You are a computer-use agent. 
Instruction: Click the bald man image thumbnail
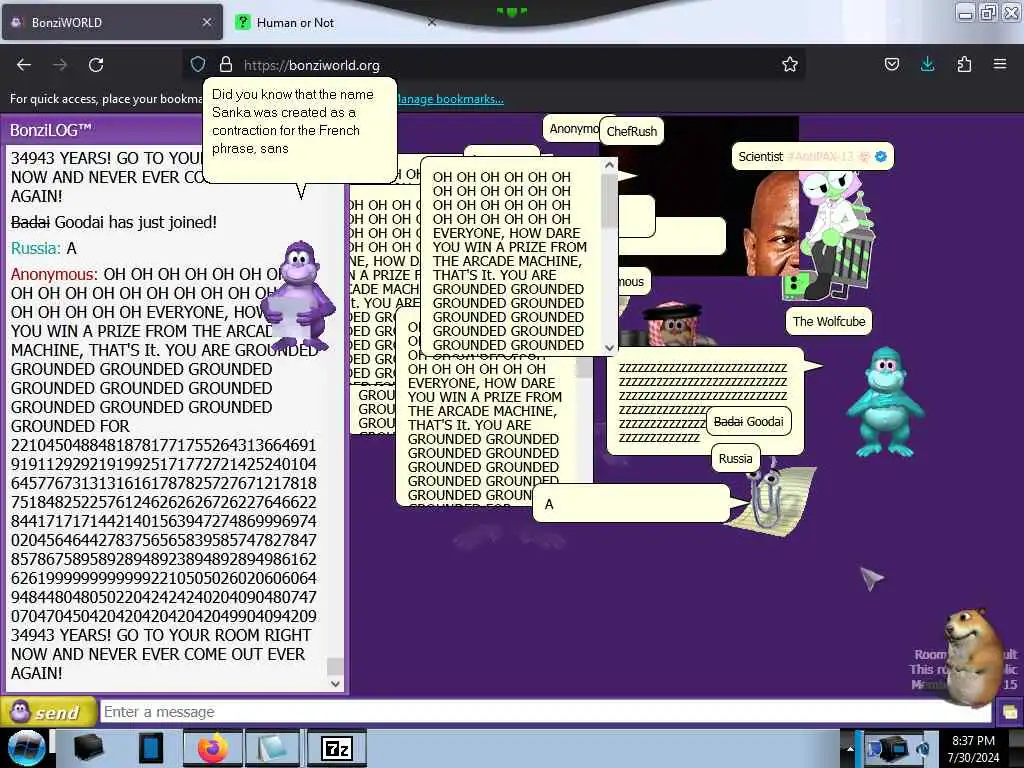771,222
